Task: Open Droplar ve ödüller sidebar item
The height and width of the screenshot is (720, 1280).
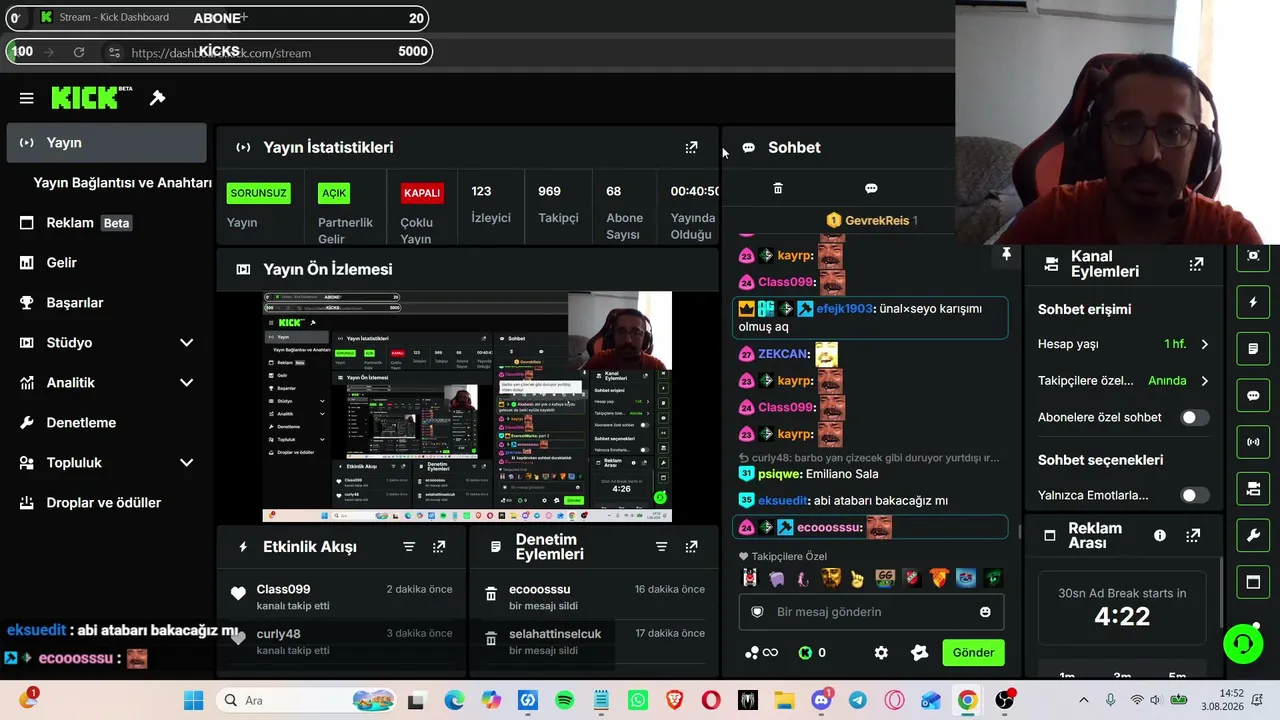Action: pos(106,503)
